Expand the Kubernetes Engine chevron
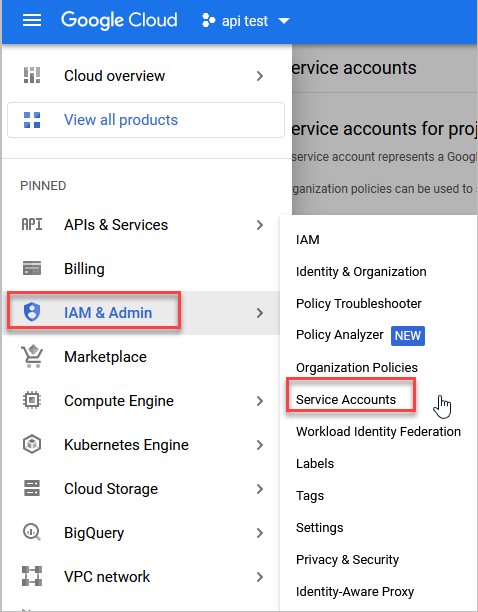 point(260,445)
